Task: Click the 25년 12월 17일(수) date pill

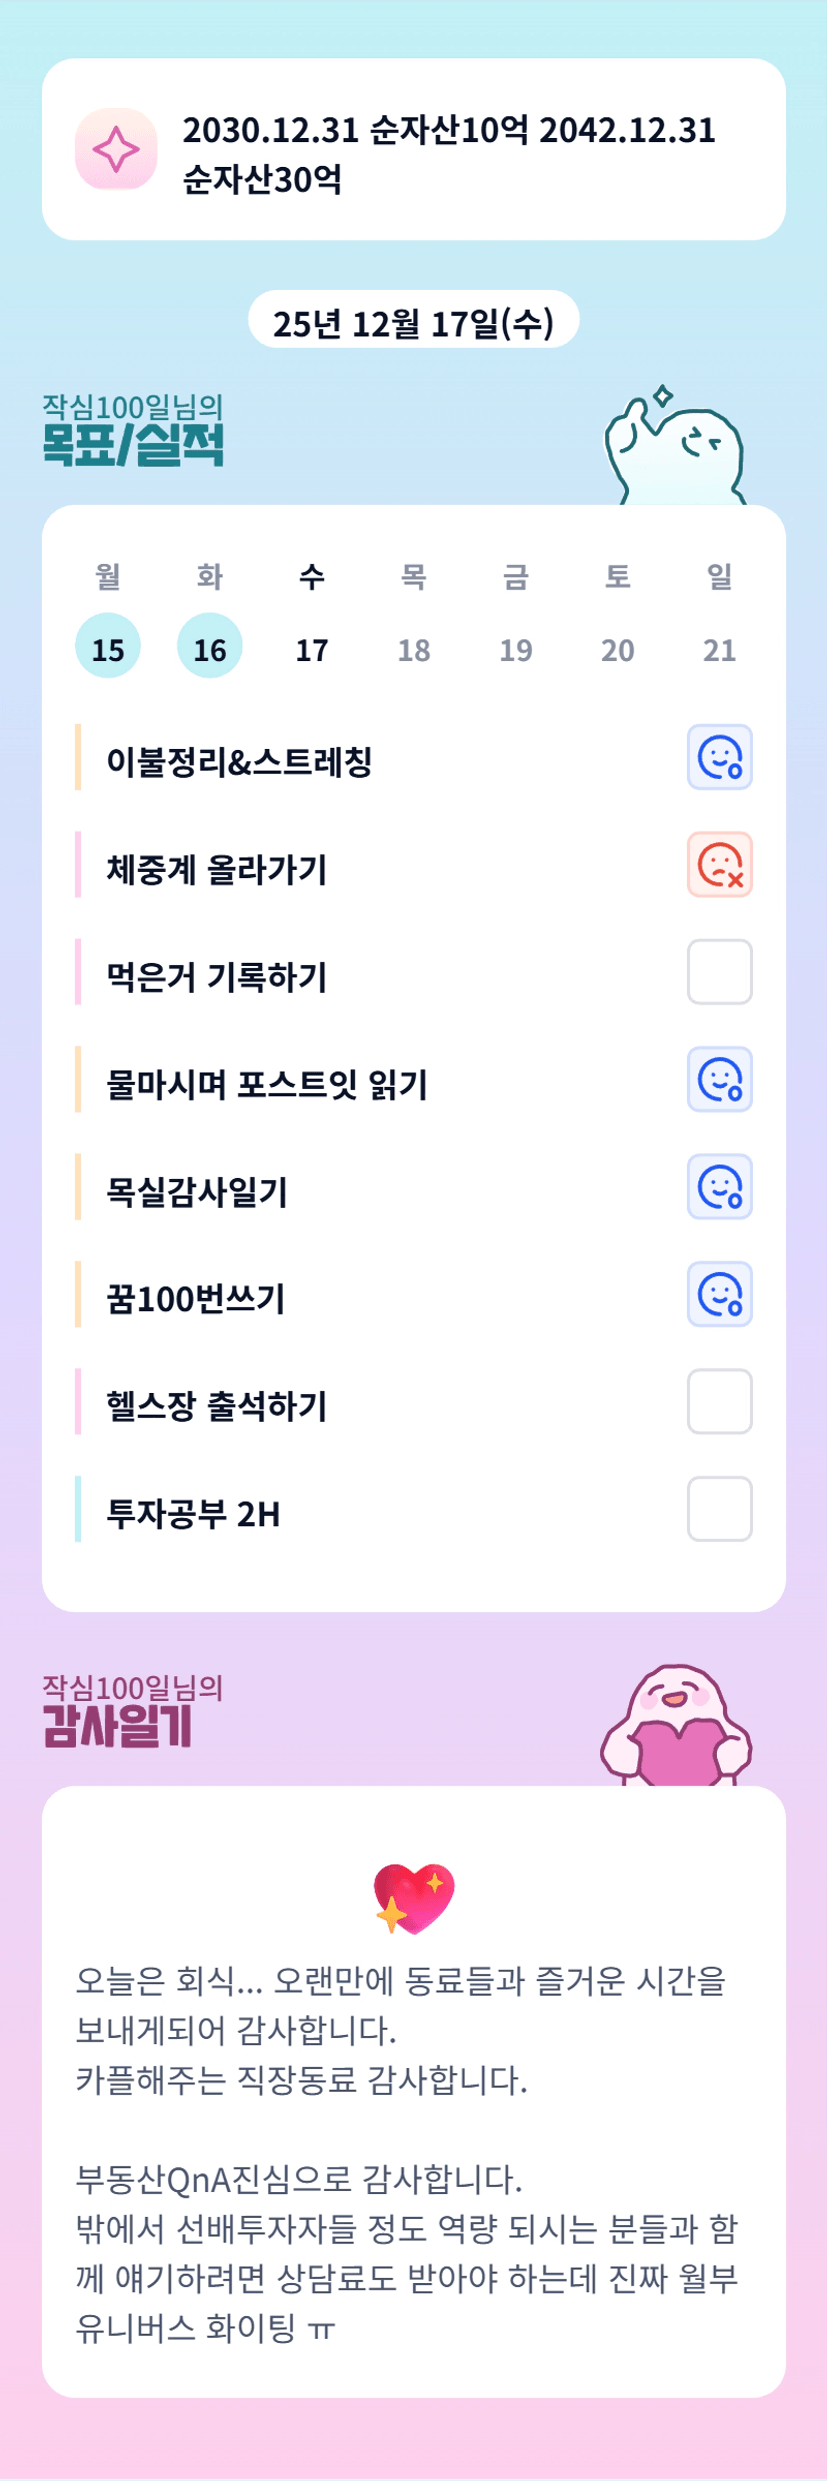Action: tap(413, 321)
